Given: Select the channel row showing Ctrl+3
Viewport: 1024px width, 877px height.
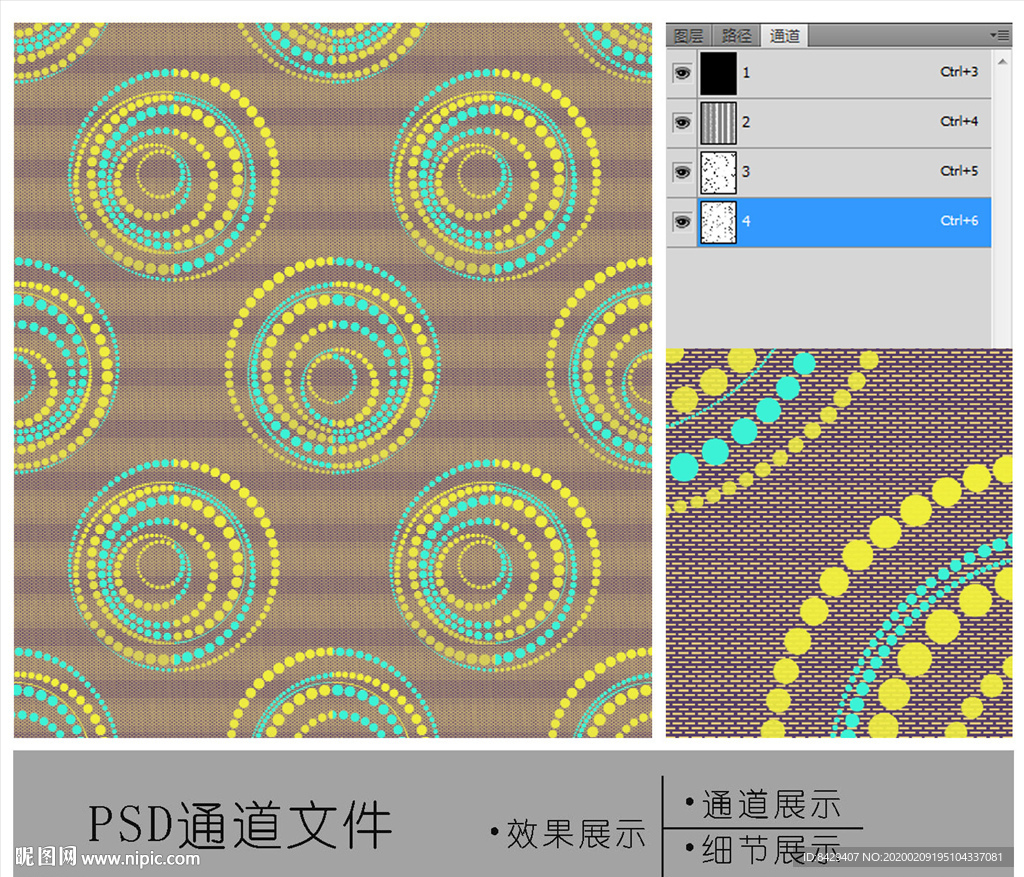Looking at the screenshot, I should click(828, 73).
